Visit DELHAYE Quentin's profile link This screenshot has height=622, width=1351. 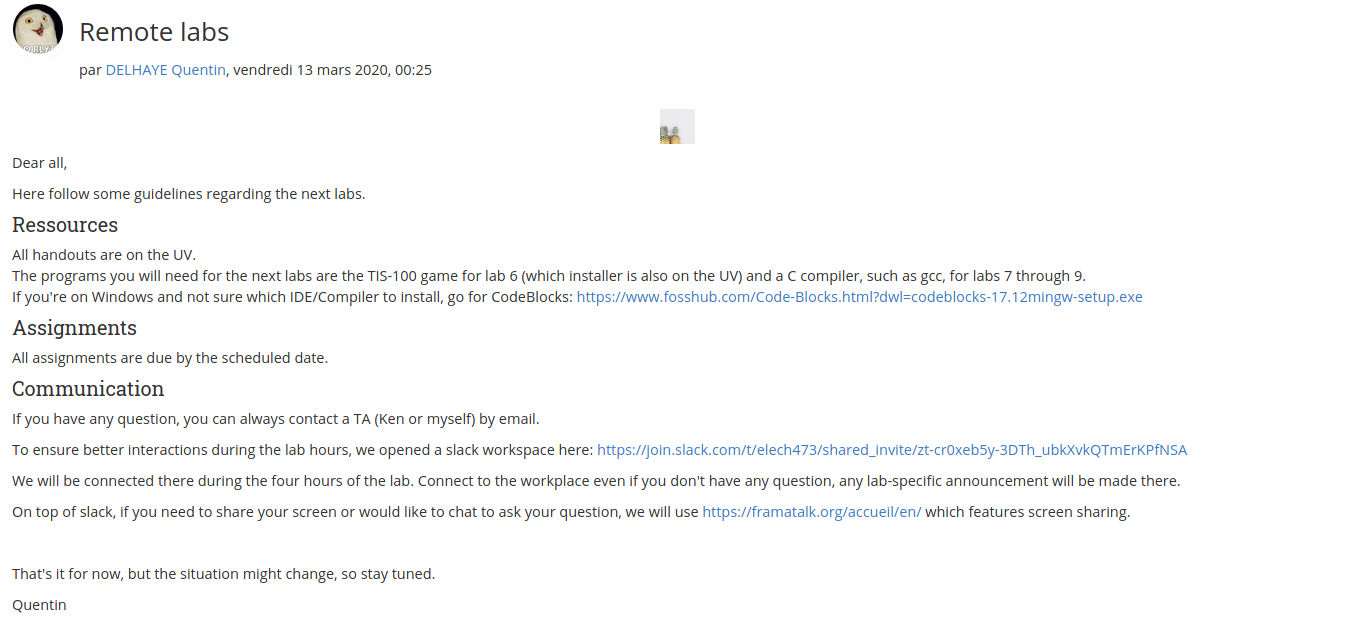pyautogui.click(x=166, y=70)
